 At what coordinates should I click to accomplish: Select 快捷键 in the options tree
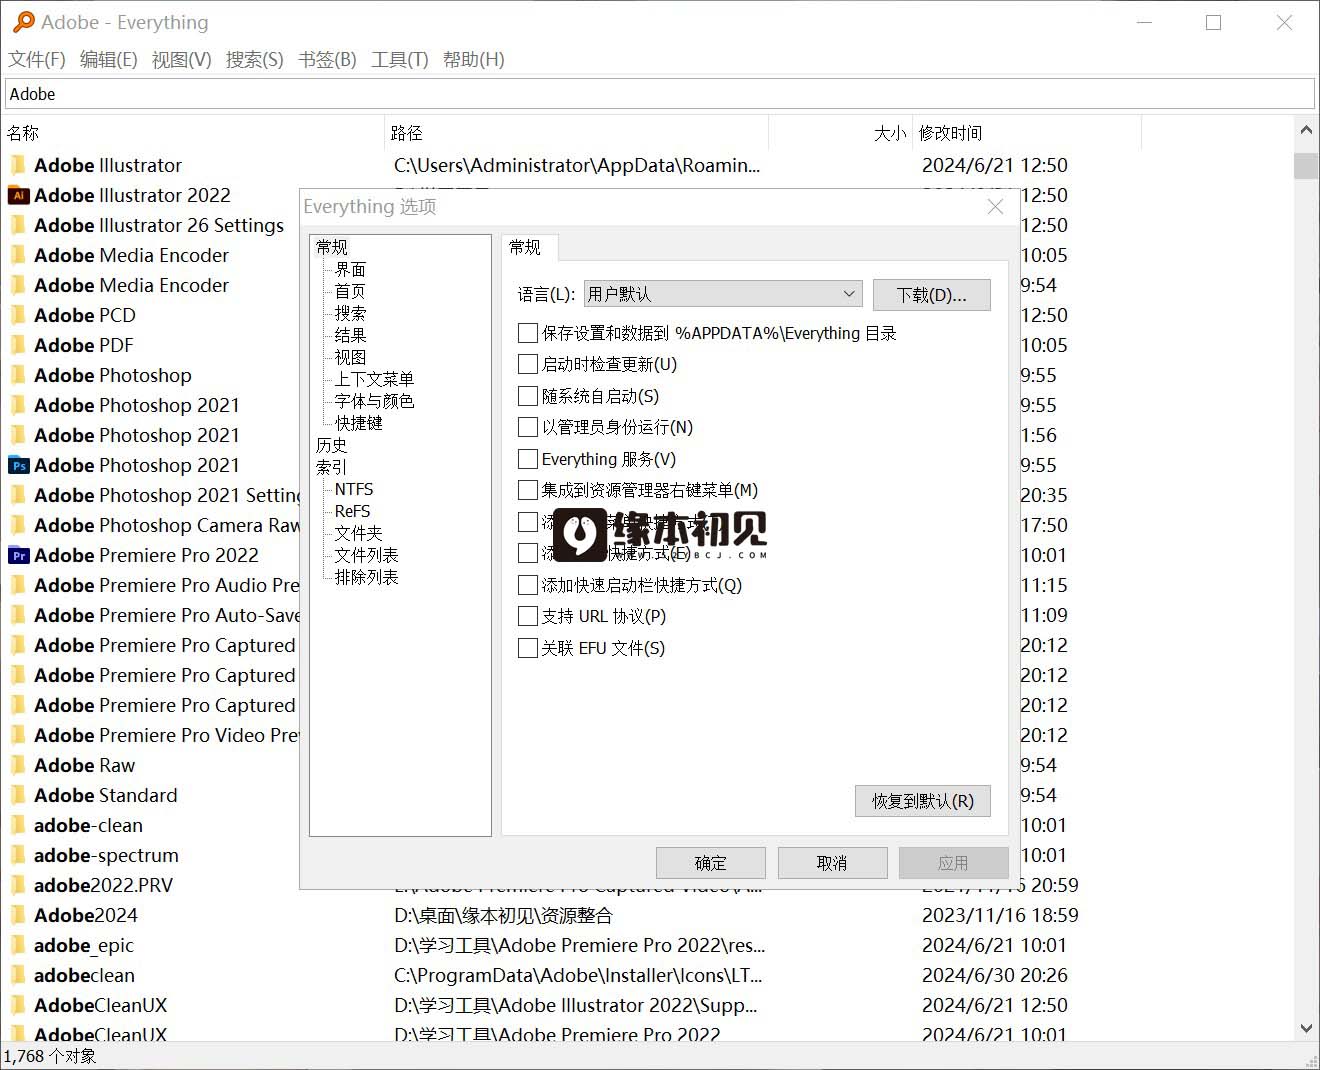click(359, 423)
